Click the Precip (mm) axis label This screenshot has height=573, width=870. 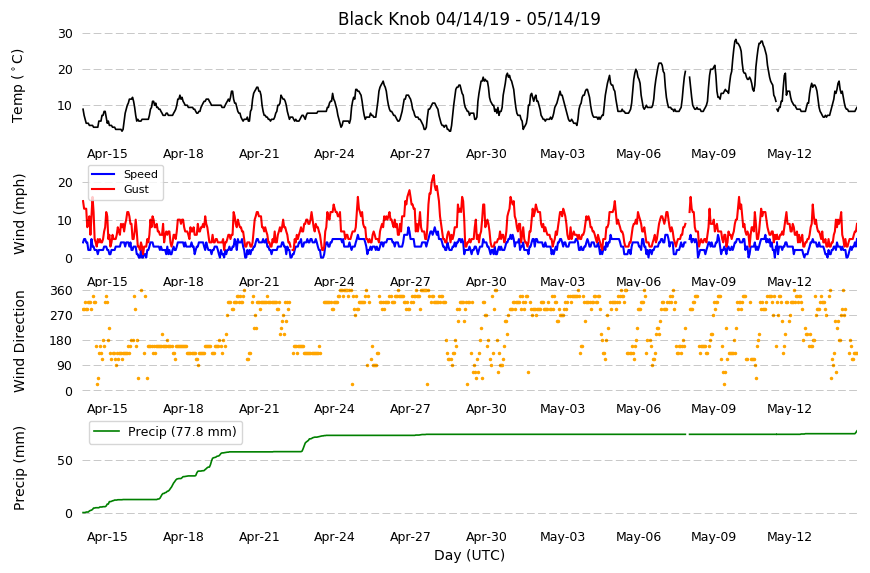click(x=19, y=468)
